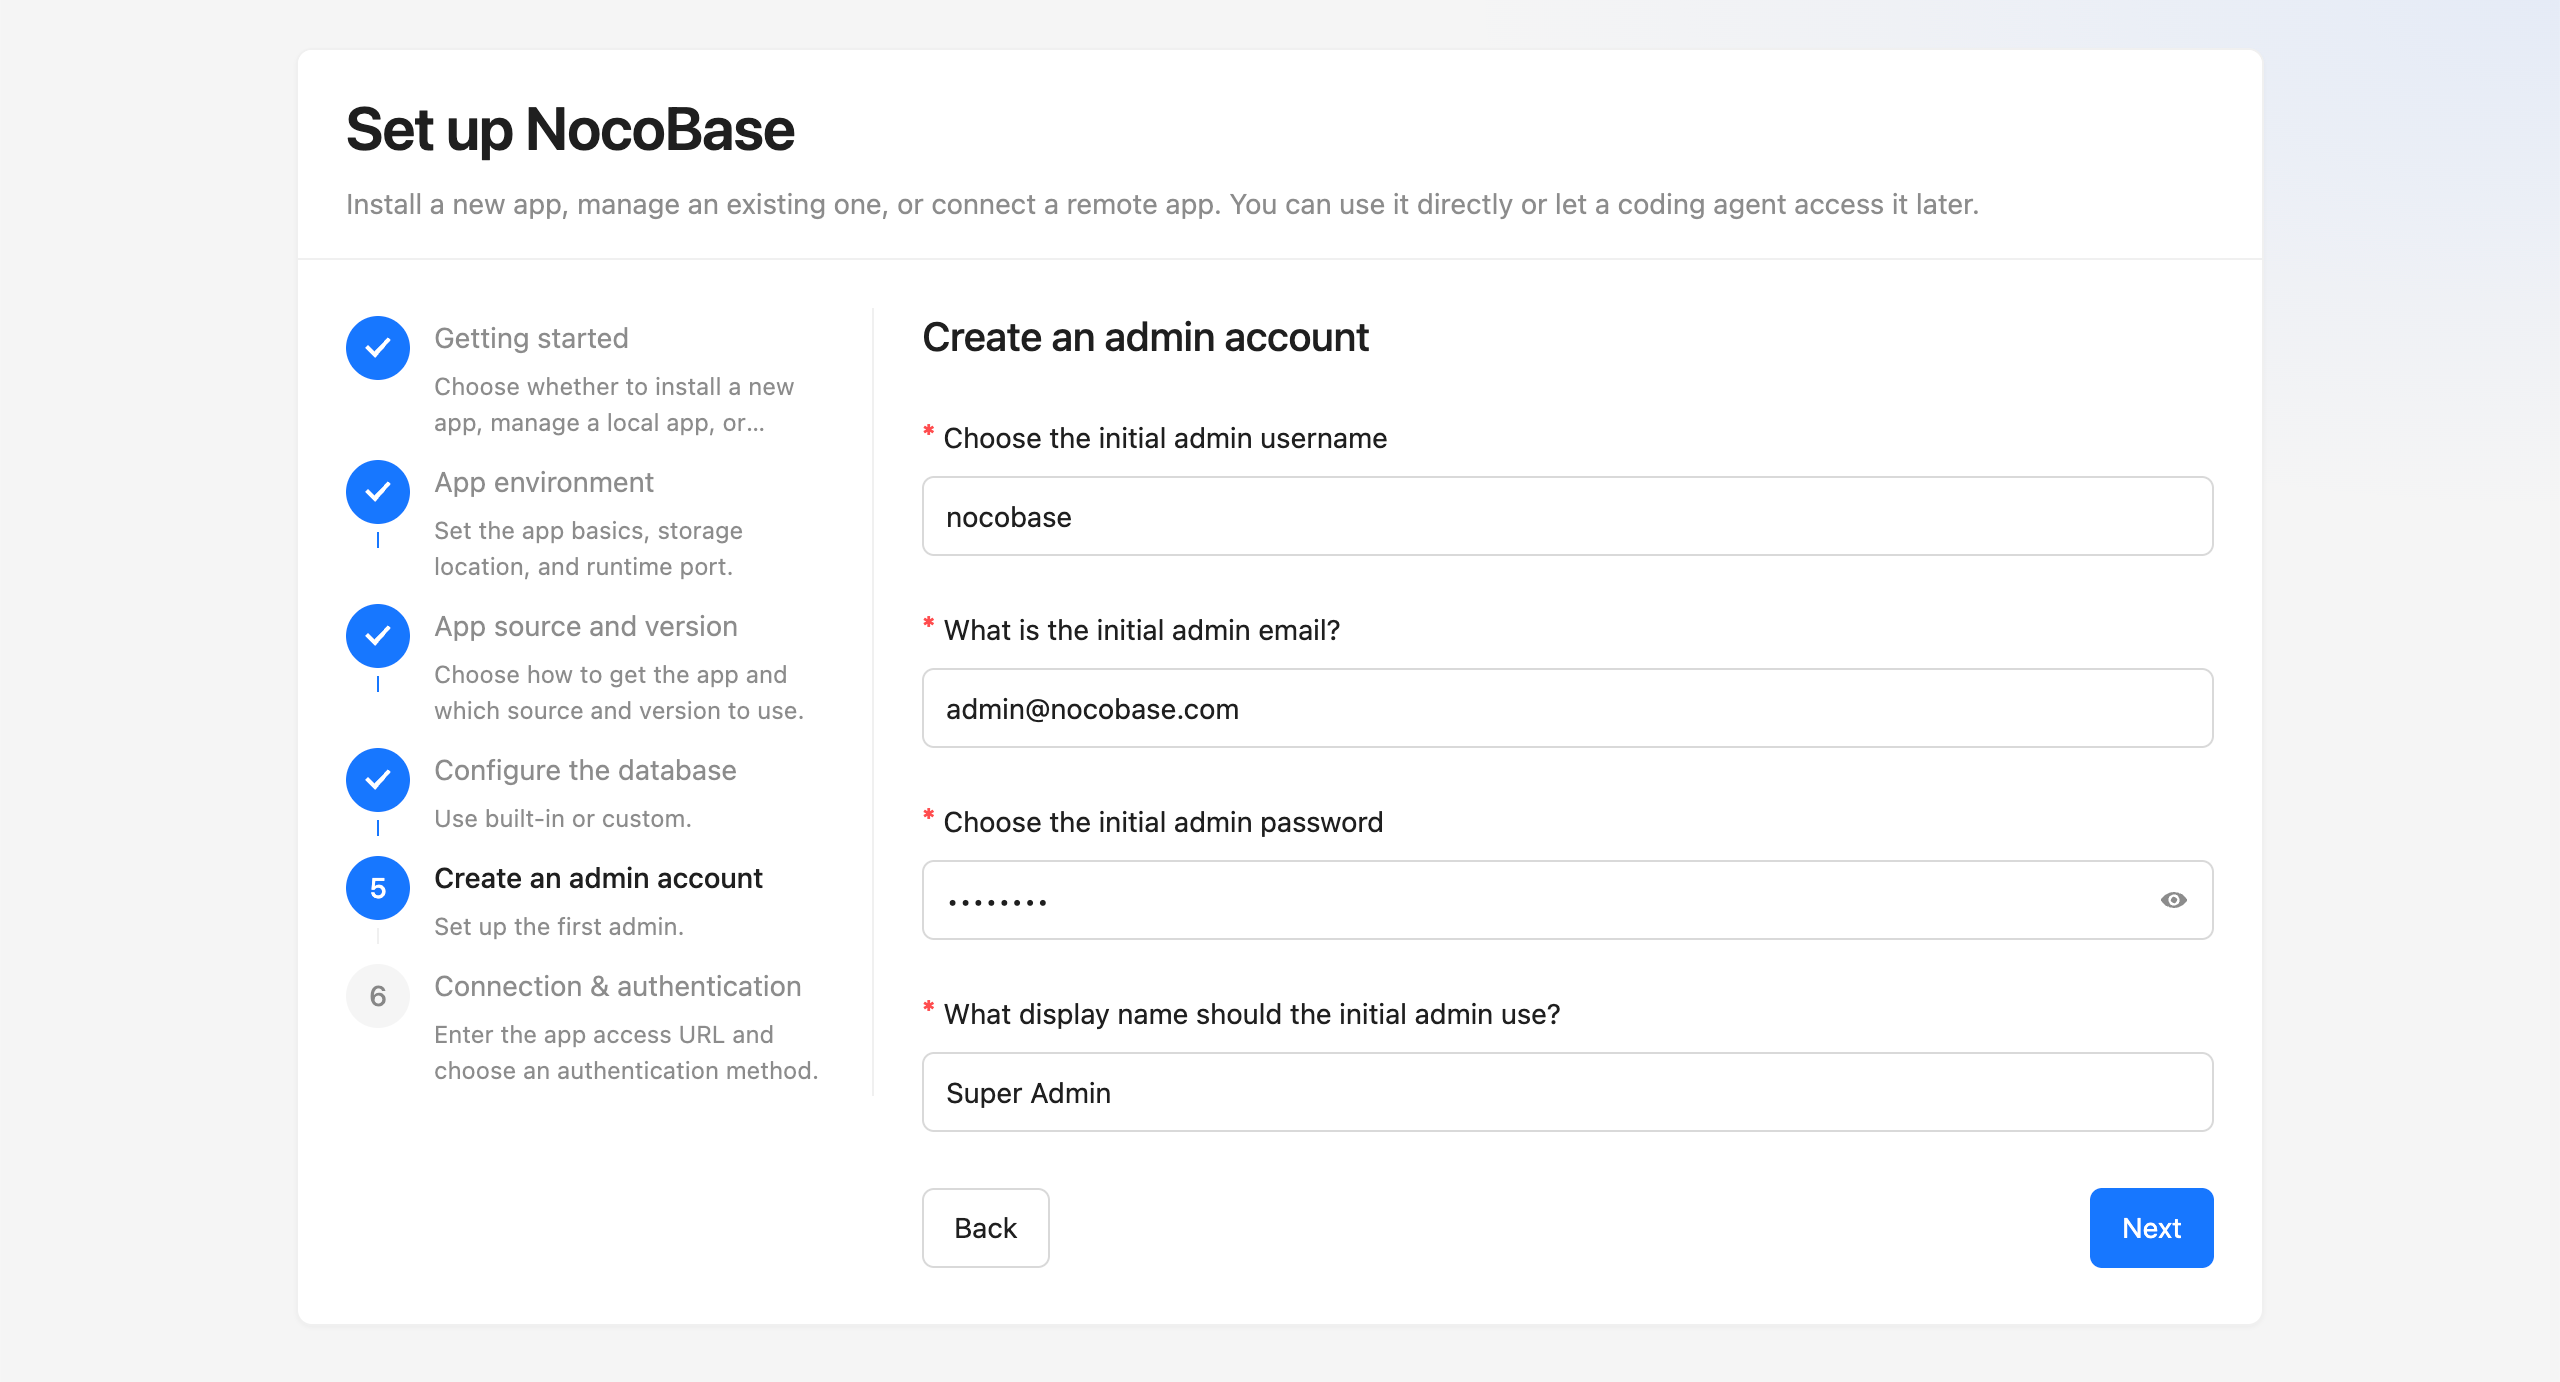The height and width of the screenshot is (1382, 2560).
Task: Click the 'Create an admin account' form heading
Action: point(1145,338)
